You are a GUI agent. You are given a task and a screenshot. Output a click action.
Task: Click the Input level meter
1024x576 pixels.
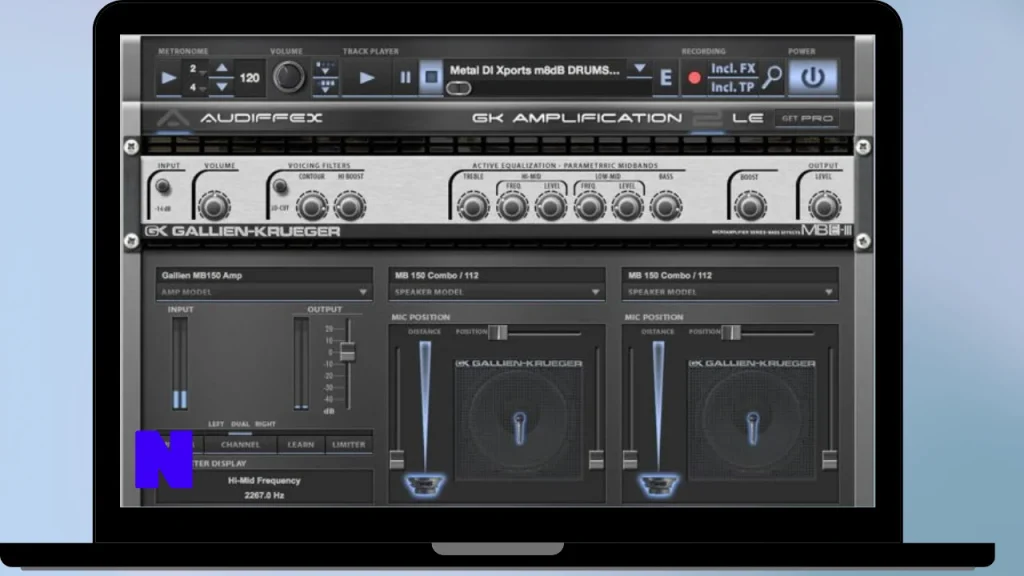[x=180, y=364]
